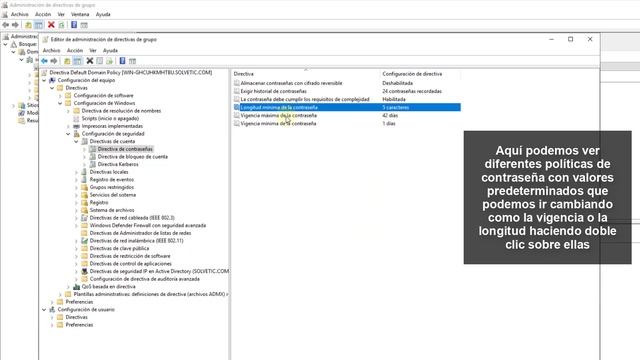Screen dimensions: 640x360
Task: Click the Windows Defender Firewall folder icon
Action: [x=84, y=225]
